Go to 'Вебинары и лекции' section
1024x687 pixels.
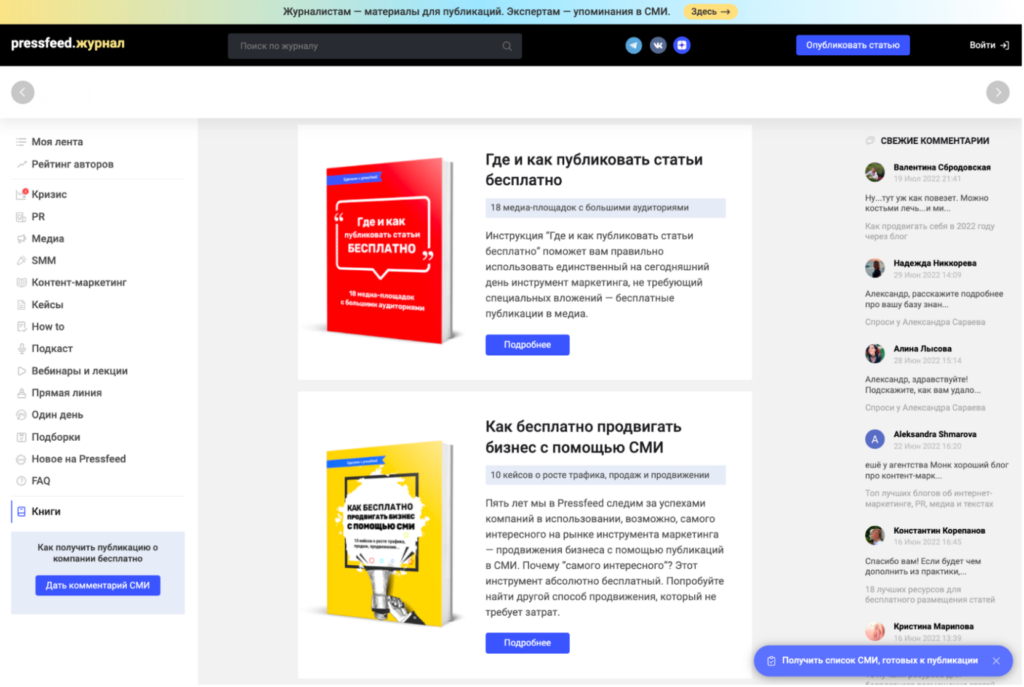pos(79,370)
